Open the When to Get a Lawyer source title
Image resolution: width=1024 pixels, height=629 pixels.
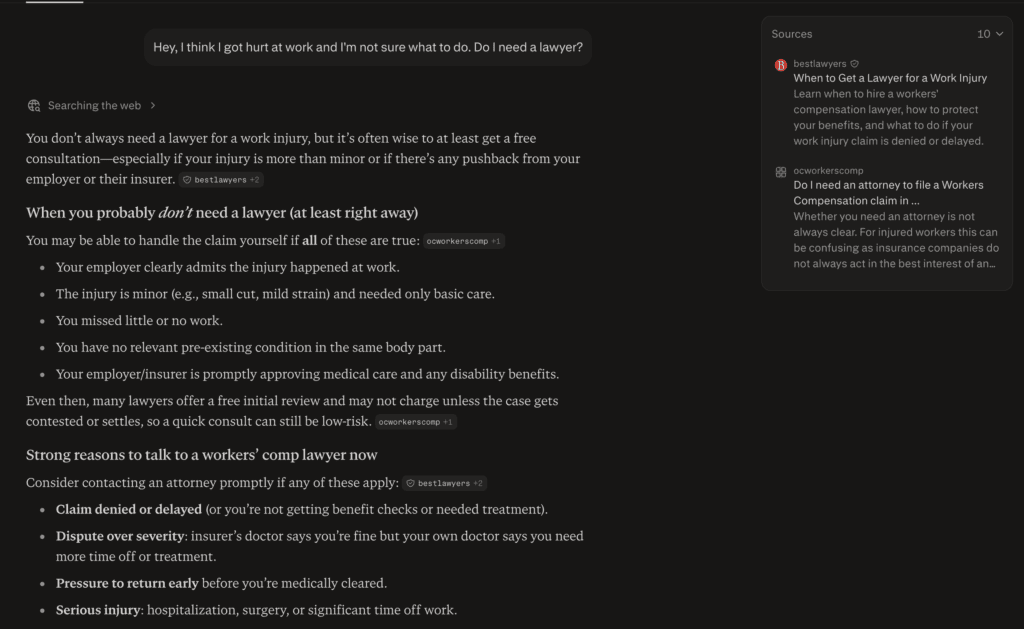(x=890, y=78)
